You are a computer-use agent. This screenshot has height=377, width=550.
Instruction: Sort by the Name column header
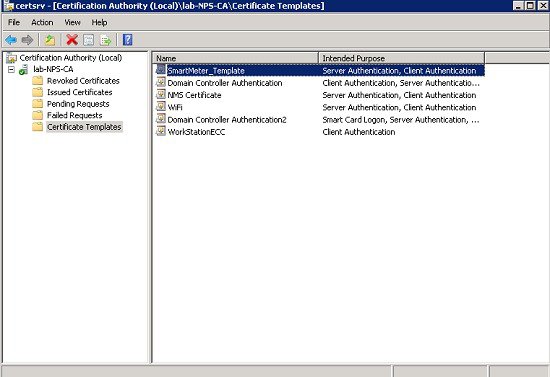235,58
